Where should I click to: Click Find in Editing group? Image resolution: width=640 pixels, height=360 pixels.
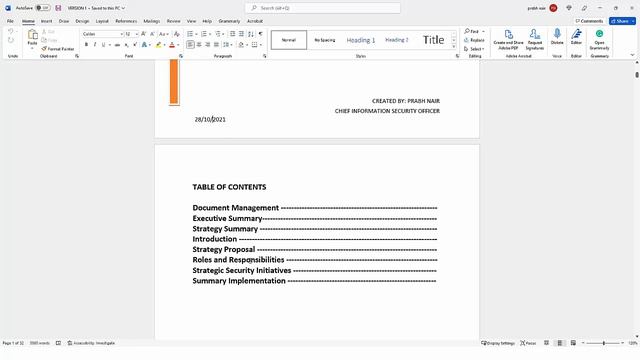(472, 31)
